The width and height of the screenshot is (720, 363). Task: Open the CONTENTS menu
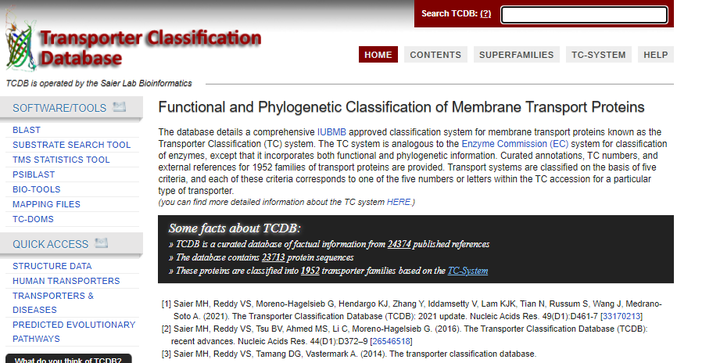(x=435, y=55)
